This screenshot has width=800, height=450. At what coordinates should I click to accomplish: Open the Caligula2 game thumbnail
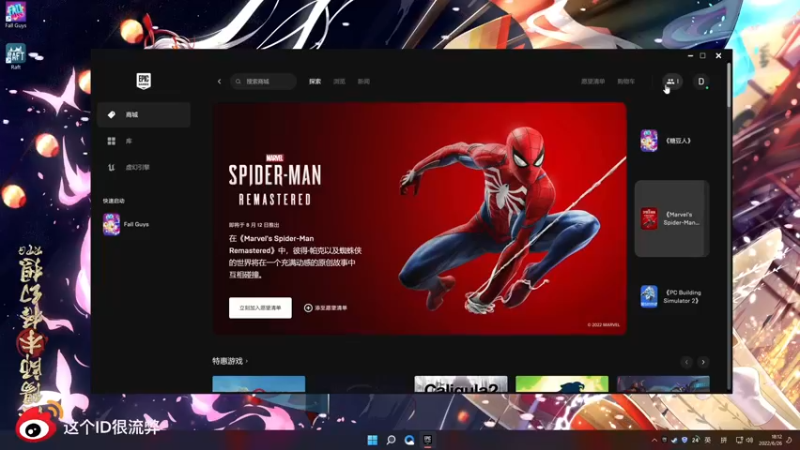tap(461, 385)
